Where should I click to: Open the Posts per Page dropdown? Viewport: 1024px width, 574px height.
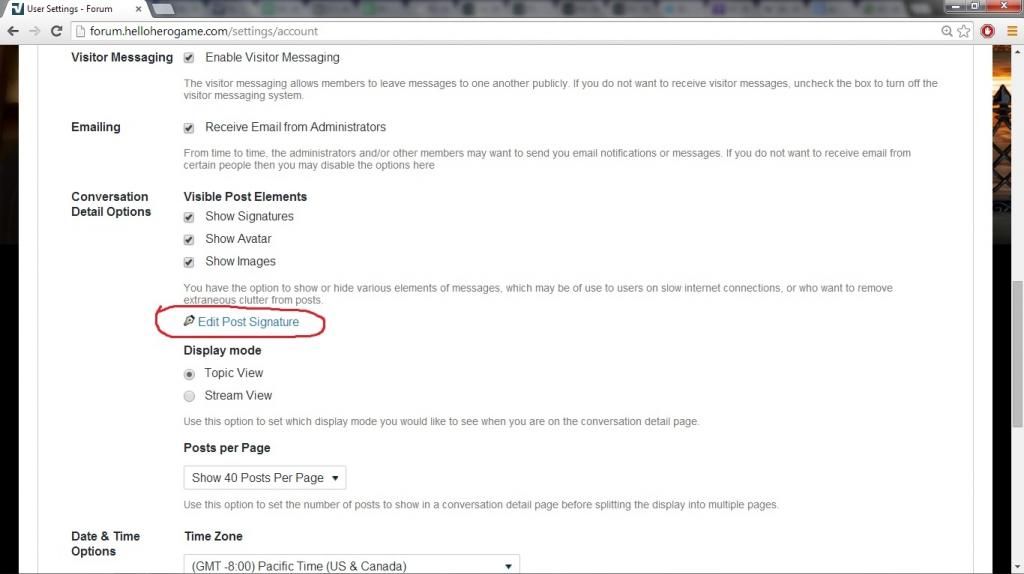(x=265, y=478)
